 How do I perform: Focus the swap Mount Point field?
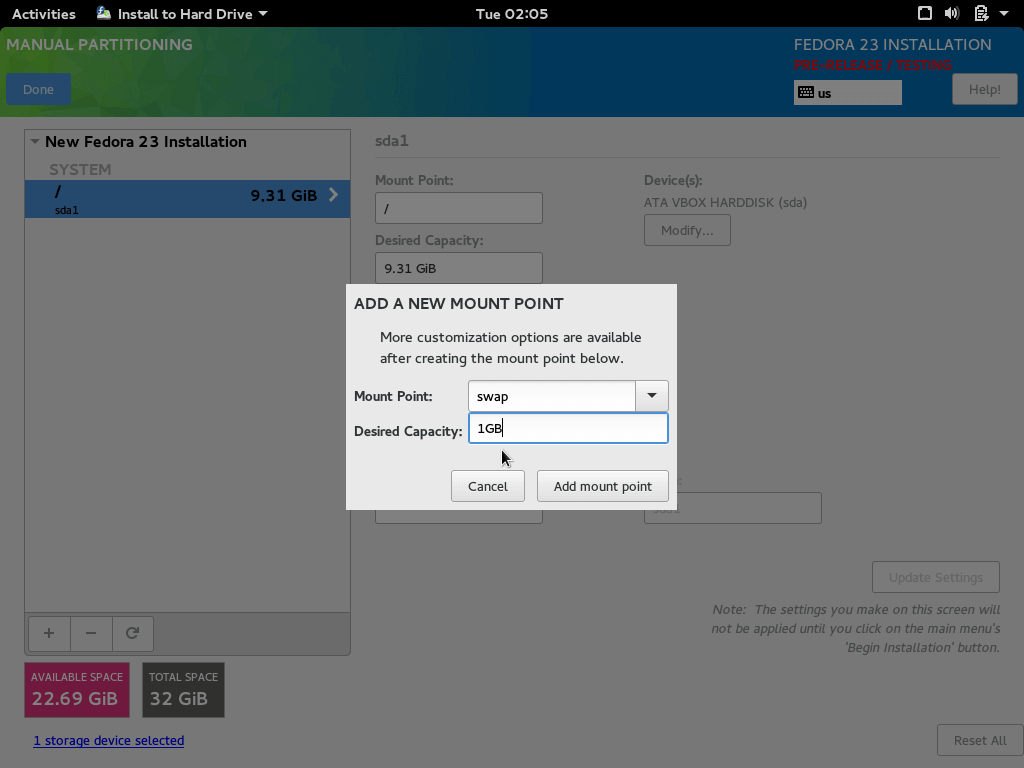click(551, 396)
